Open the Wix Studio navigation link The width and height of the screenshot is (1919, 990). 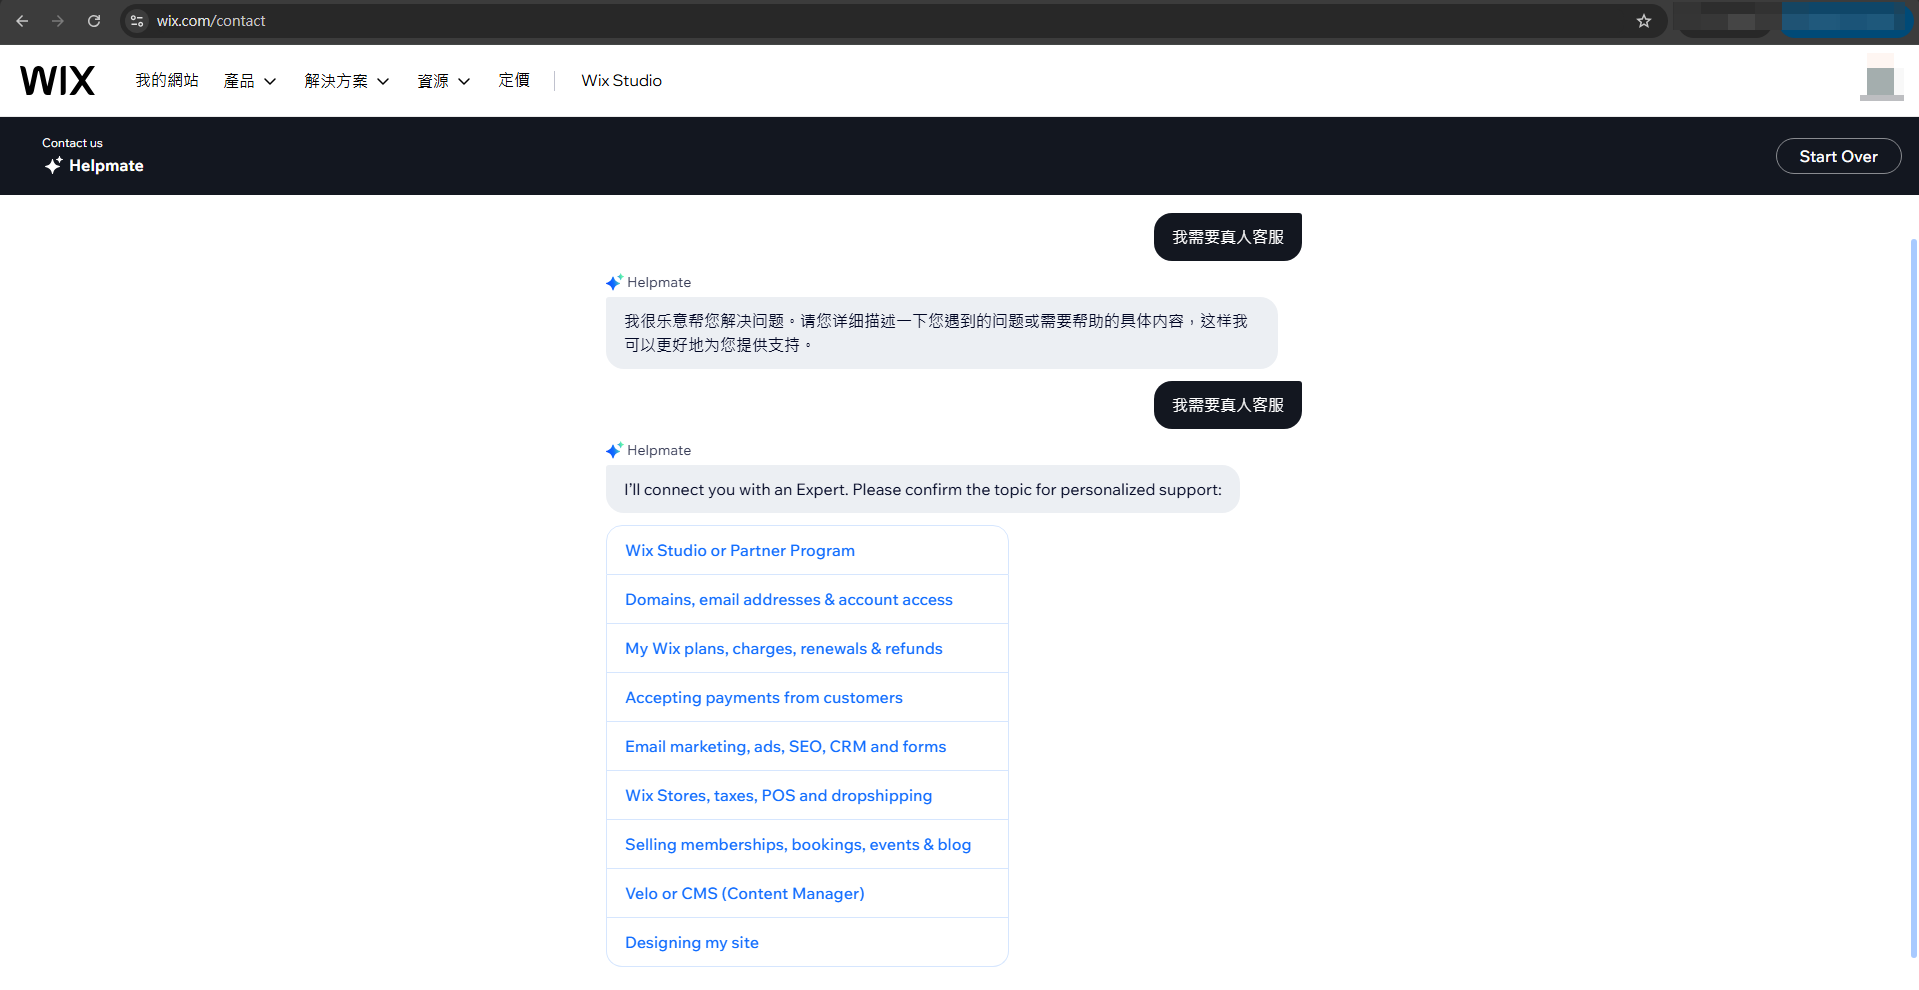pyautogui.click(x=620, y=80)
